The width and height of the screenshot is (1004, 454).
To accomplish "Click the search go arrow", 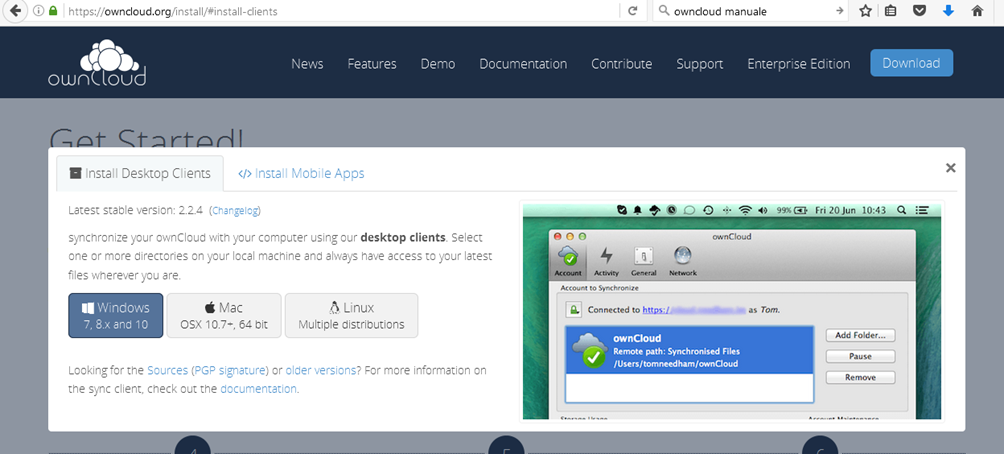I will point(839,11).
